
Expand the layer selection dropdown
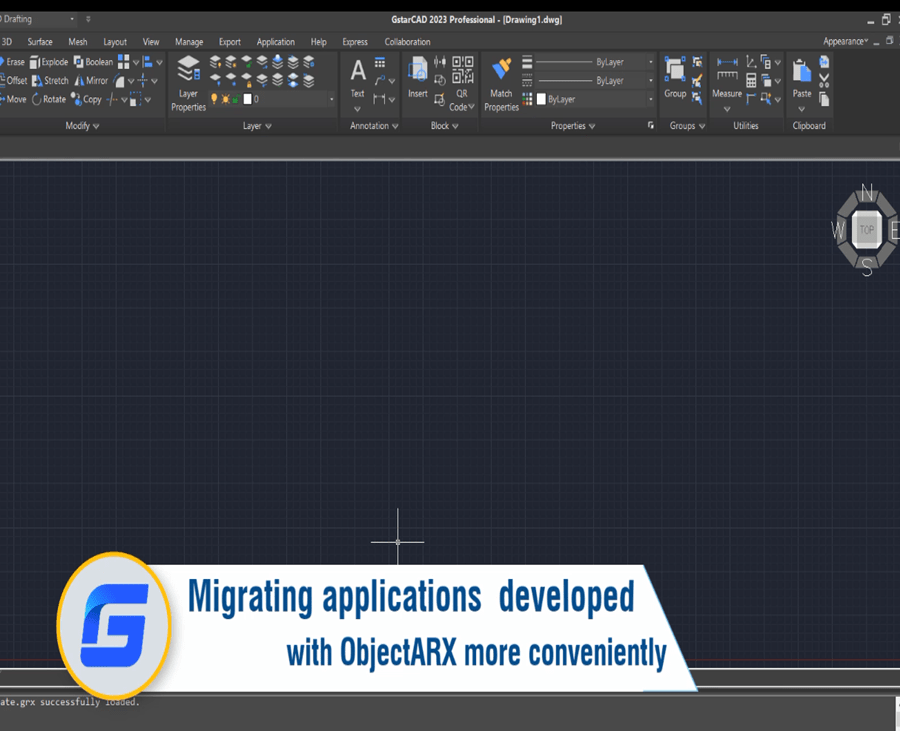click(331, 99)
